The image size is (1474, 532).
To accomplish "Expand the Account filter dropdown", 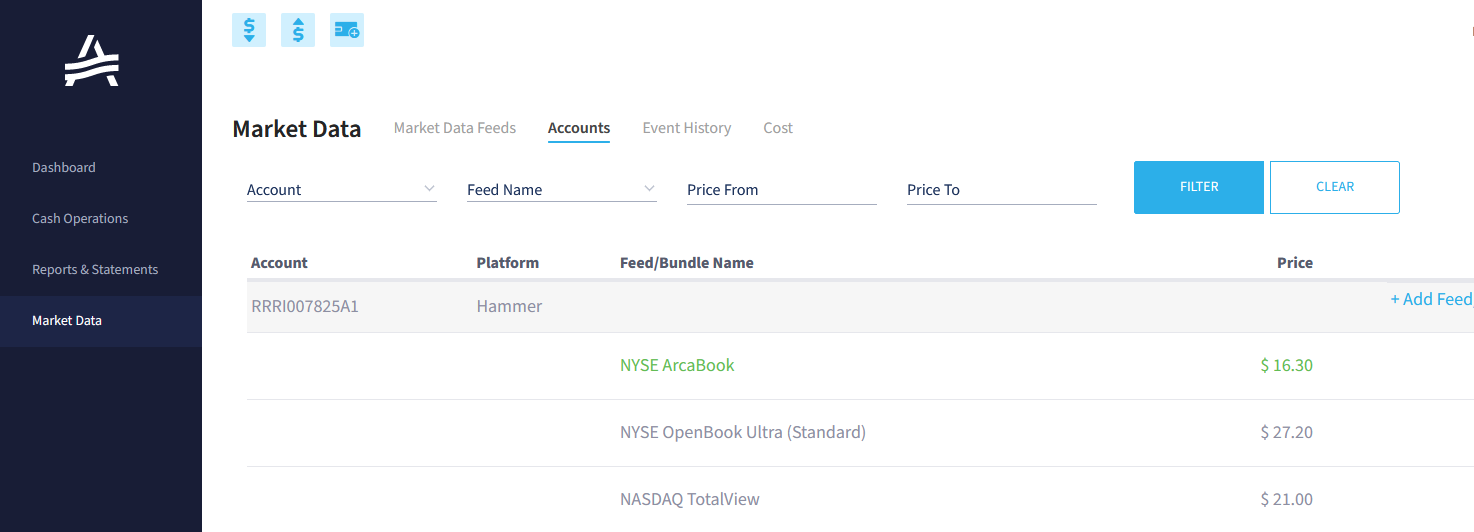I will click(x=342, y=189).
